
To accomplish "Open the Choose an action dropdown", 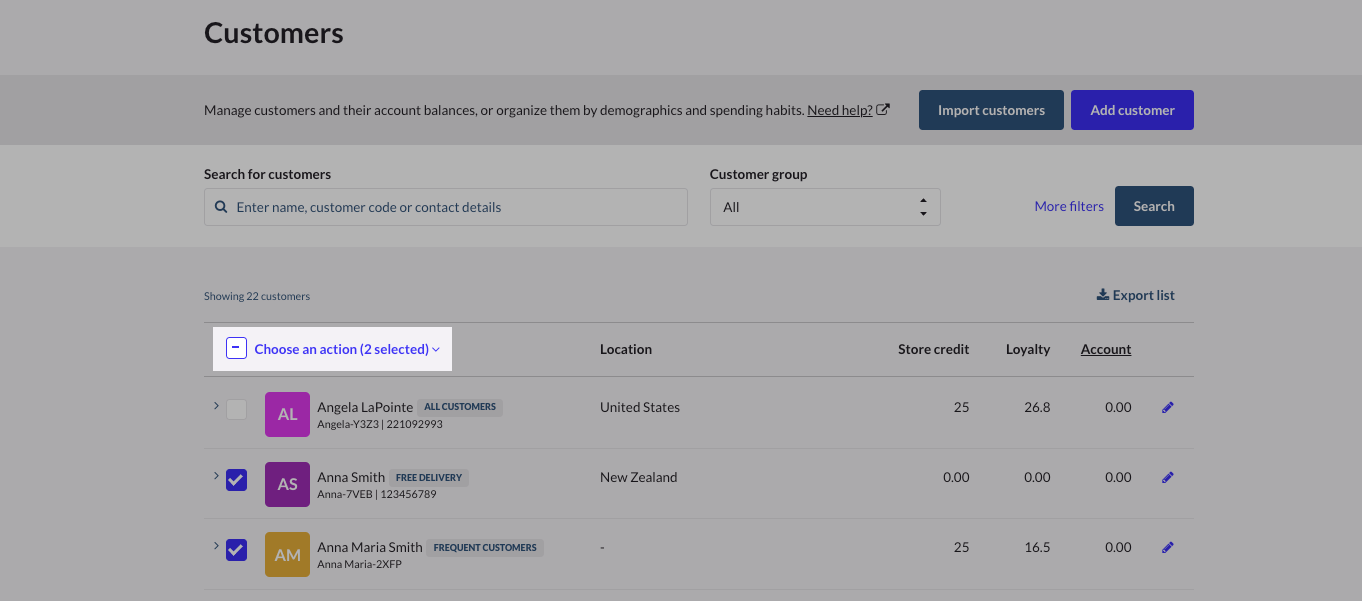I will (x=346, y=349).
